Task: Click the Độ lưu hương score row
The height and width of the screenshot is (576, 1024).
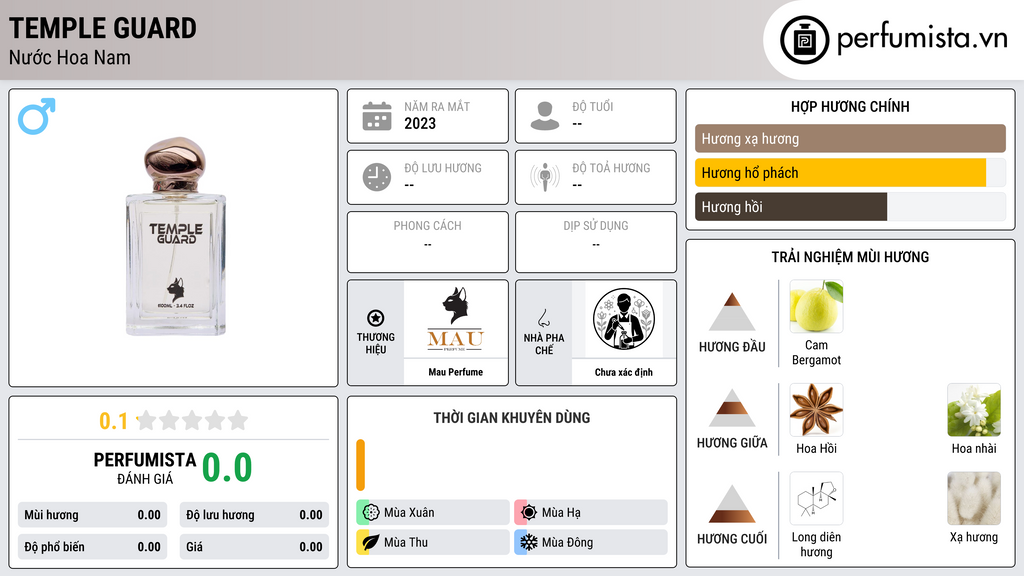Action: pyautogui.click(x=254, y=515)
